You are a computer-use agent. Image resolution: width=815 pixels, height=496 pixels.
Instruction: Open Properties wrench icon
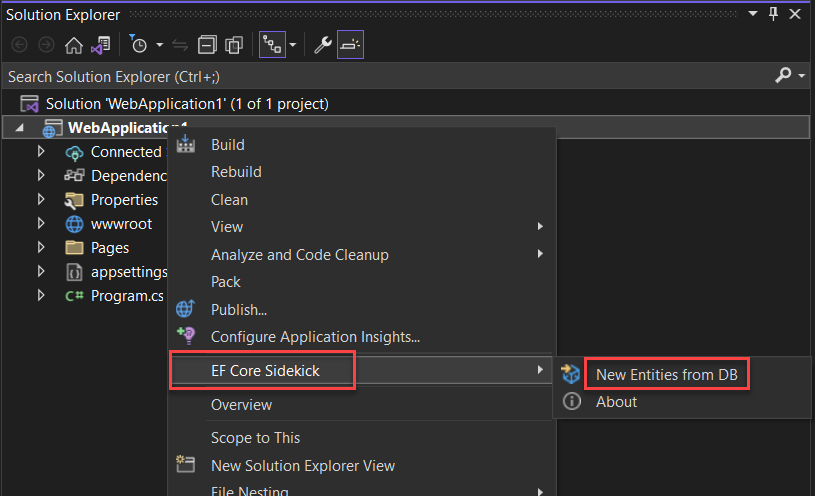click(x=322, y=45)
